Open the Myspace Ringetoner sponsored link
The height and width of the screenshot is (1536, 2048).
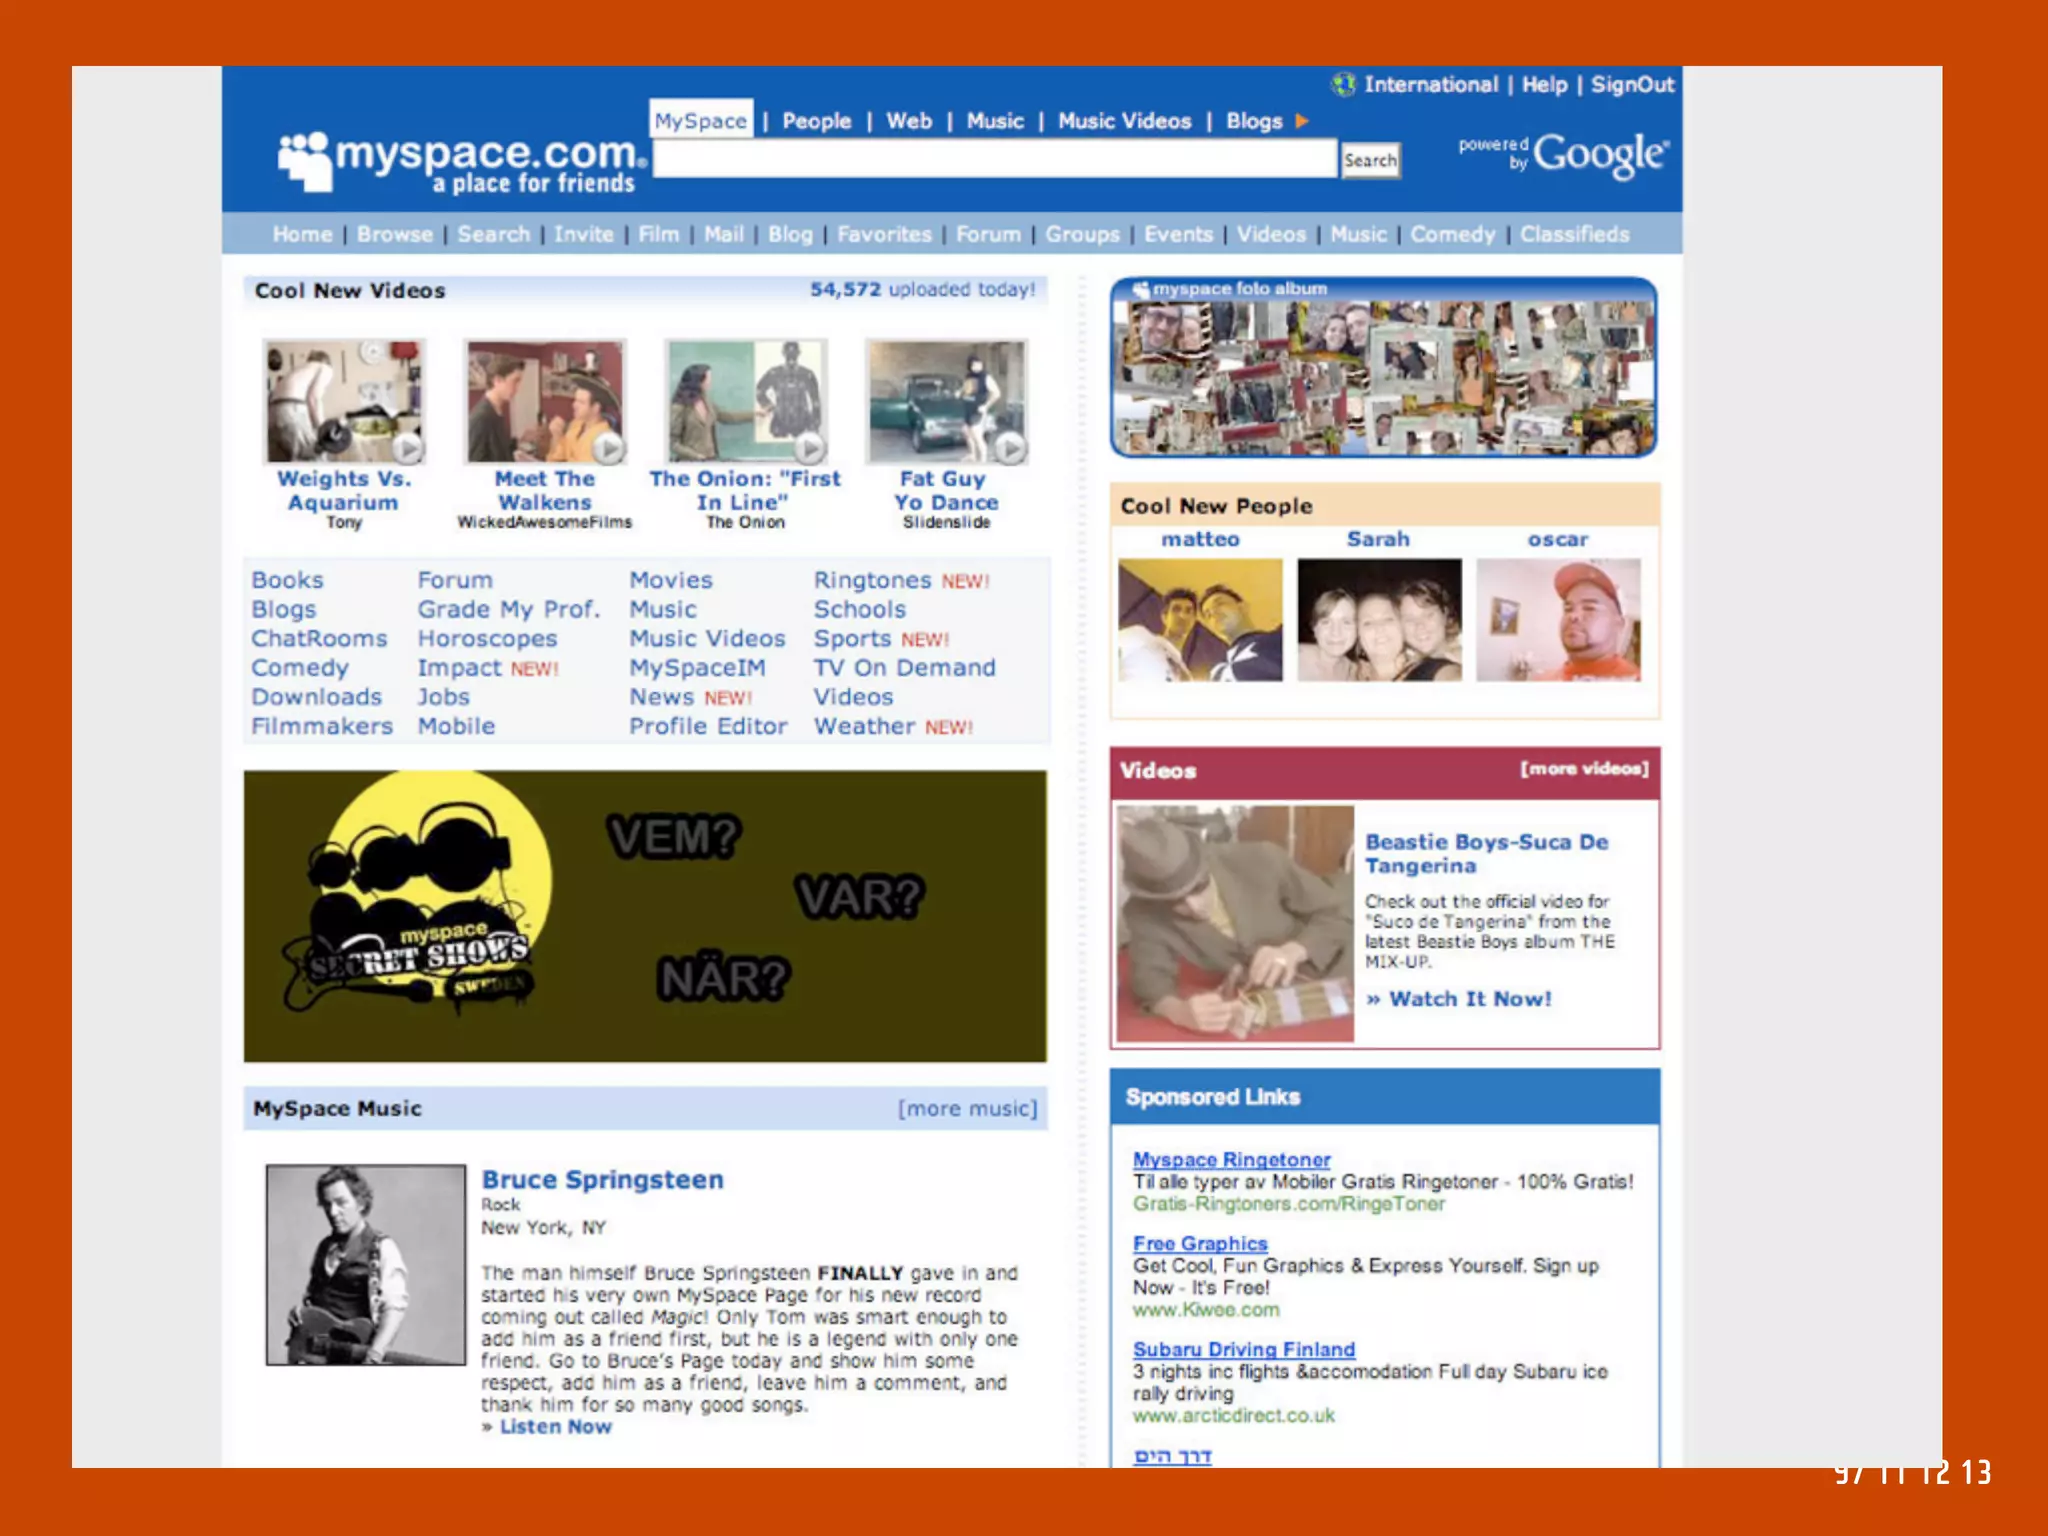pos(1231,1159)
